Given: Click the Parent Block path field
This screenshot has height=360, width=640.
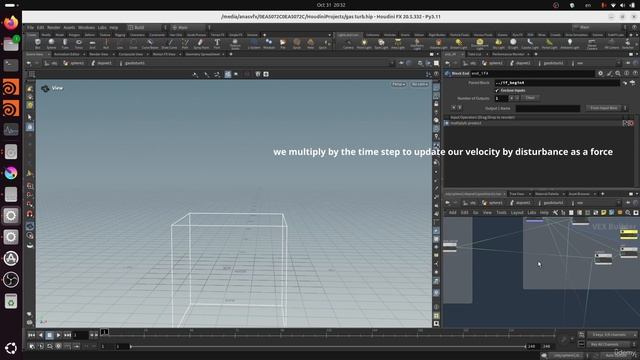Looking at the screenshot, I should [557, 82].
